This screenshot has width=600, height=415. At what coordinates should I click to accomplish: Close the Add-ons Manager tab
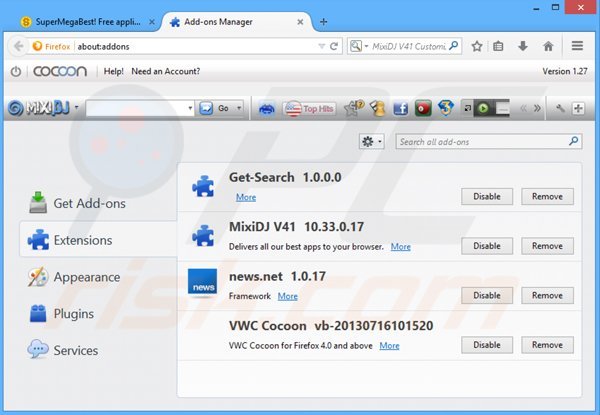pos(300,22)
